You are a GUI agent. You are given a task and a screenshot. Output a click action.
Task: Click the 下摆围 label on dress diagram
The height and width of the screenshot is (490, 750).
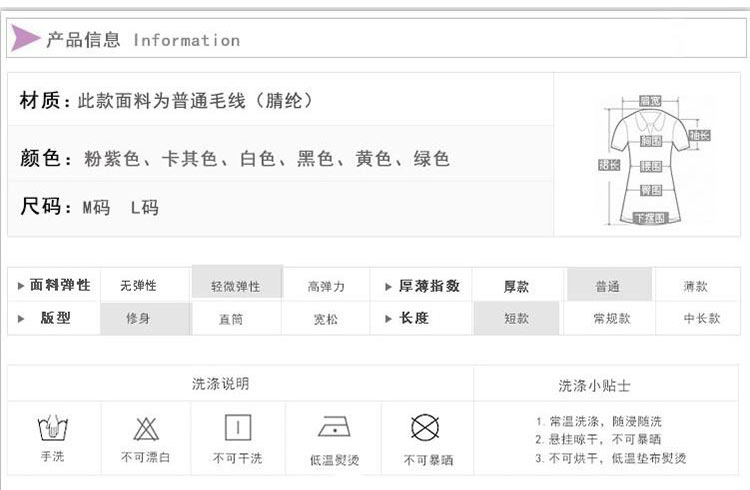650,218
